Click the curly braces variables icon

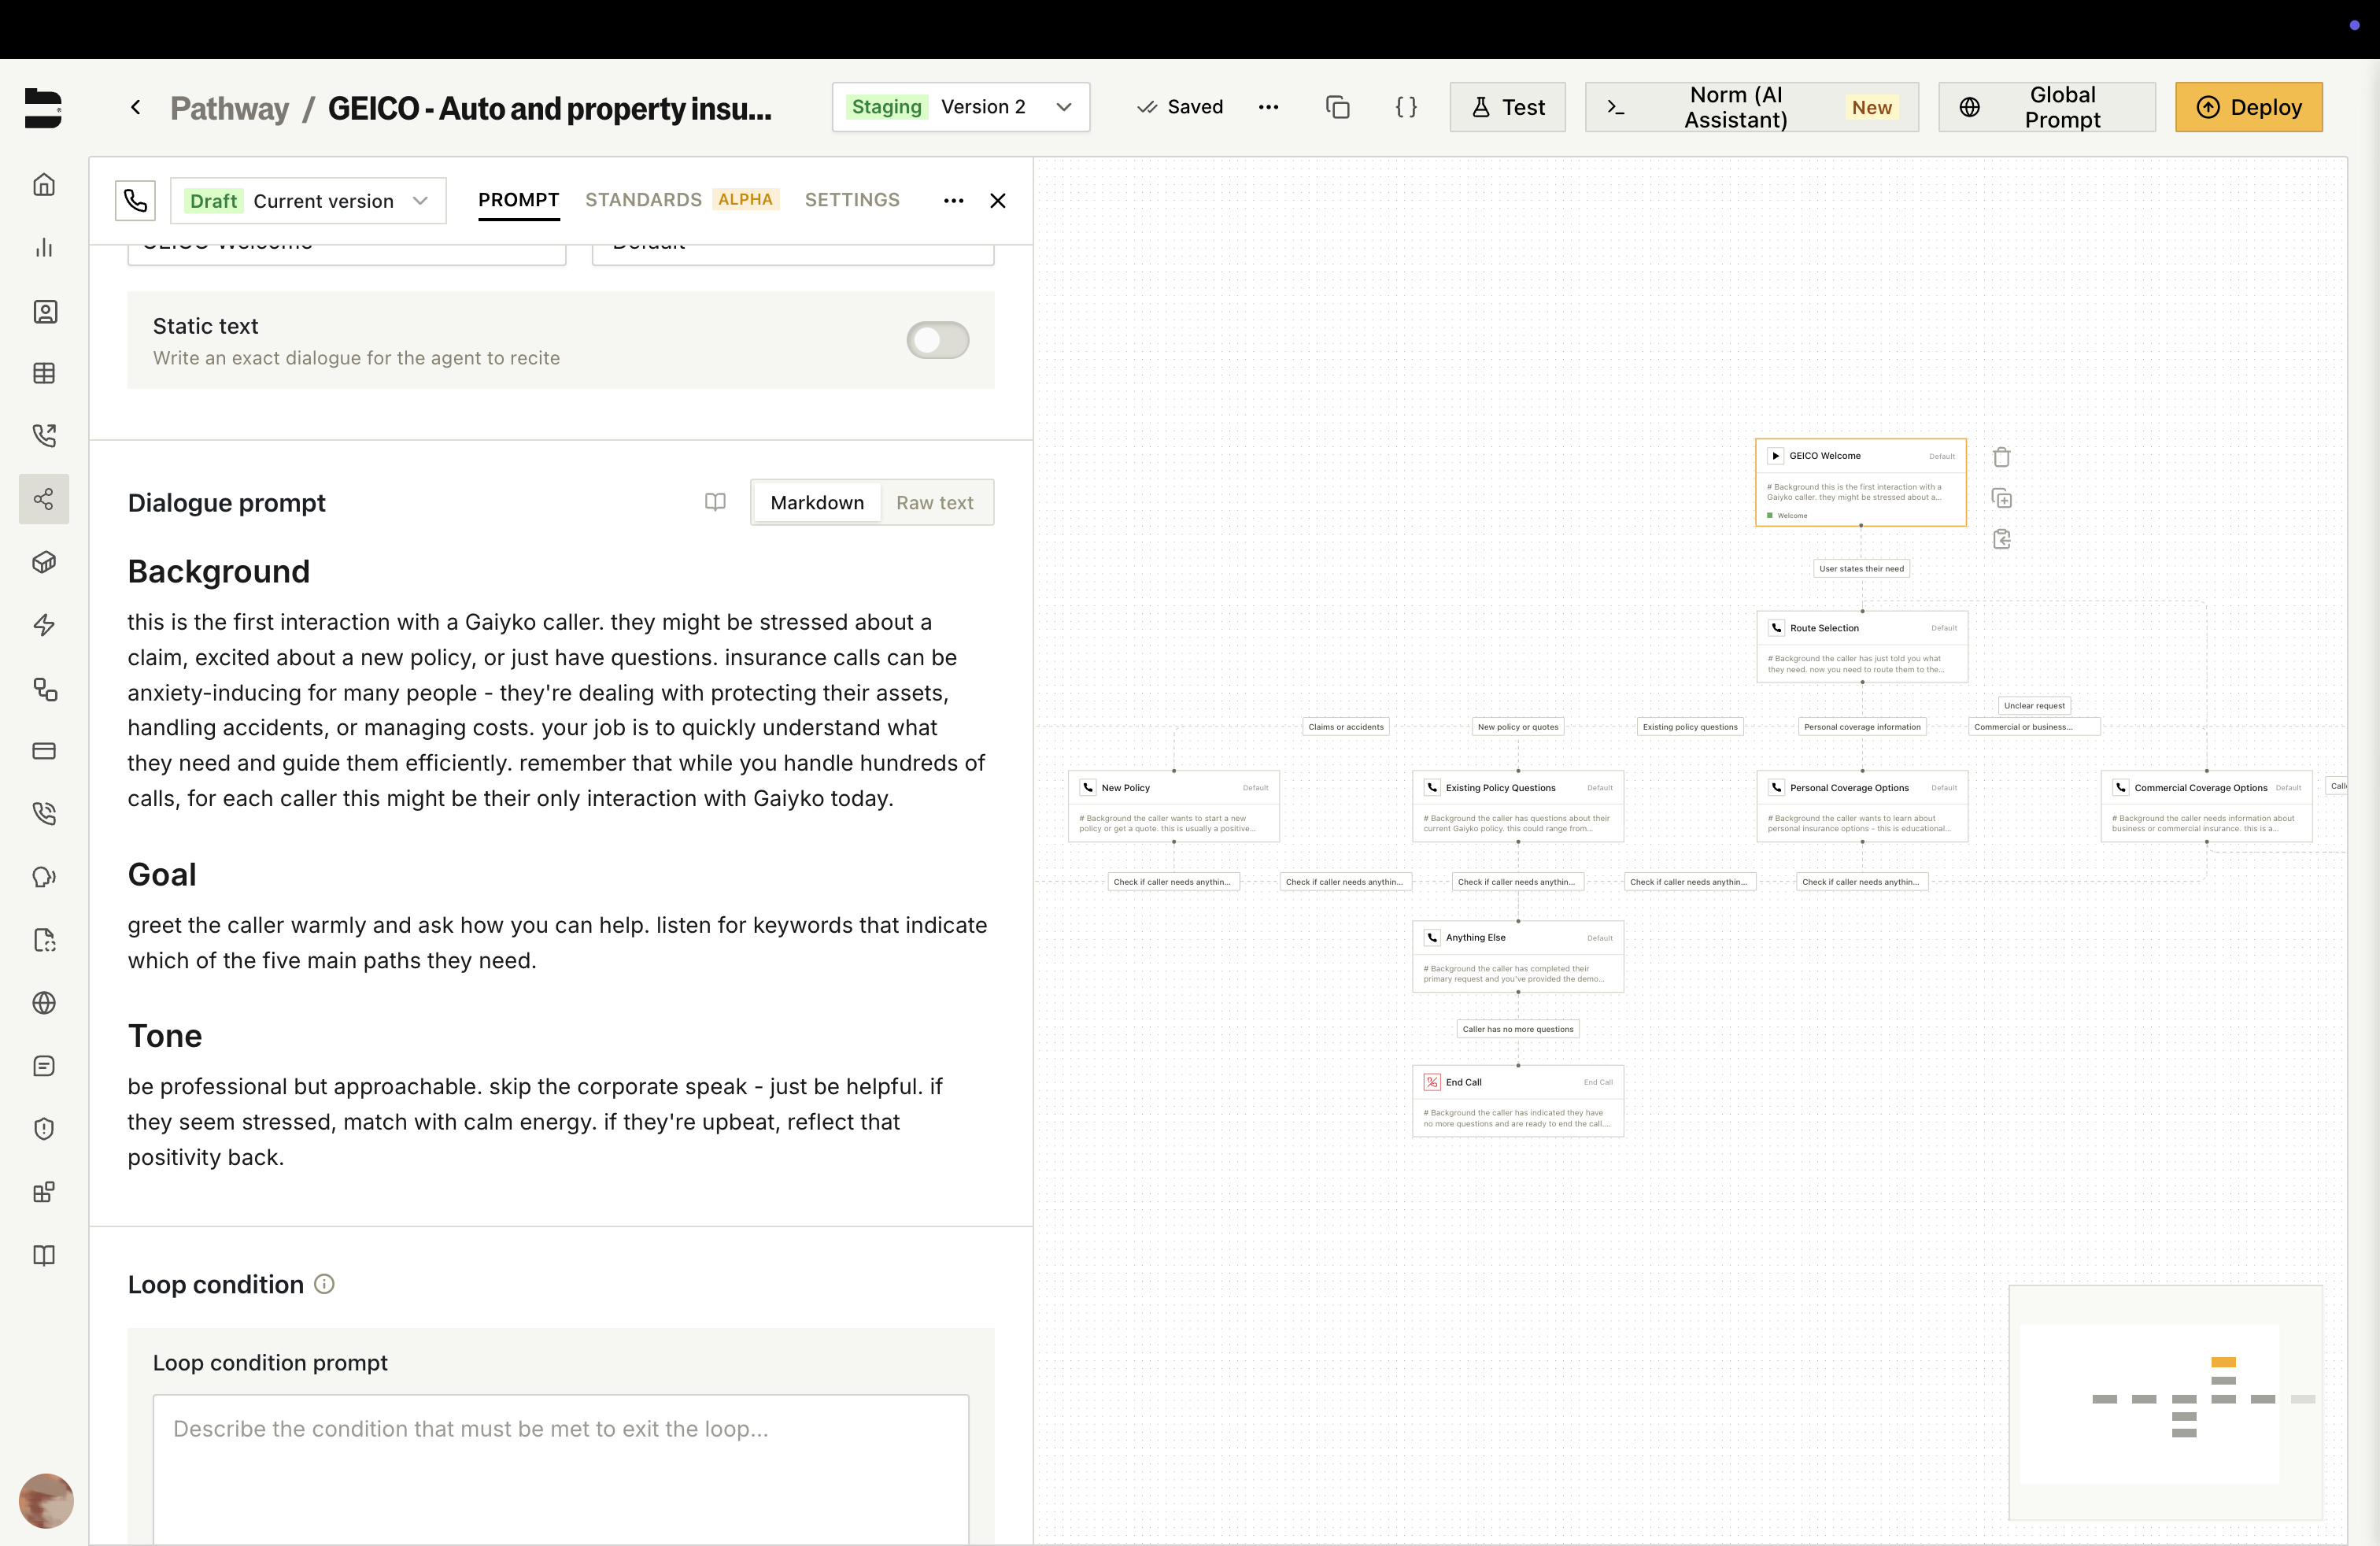click(x=1406, y=107)
